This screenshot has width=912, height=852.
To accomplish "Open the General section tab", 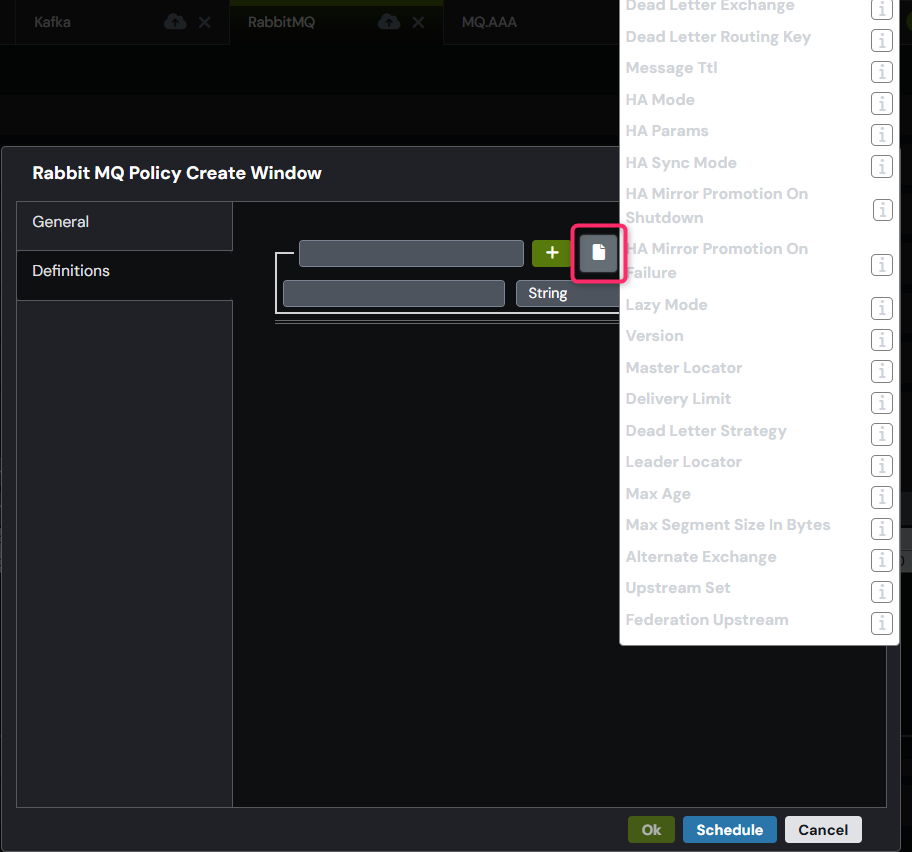I will click(124, 226).
